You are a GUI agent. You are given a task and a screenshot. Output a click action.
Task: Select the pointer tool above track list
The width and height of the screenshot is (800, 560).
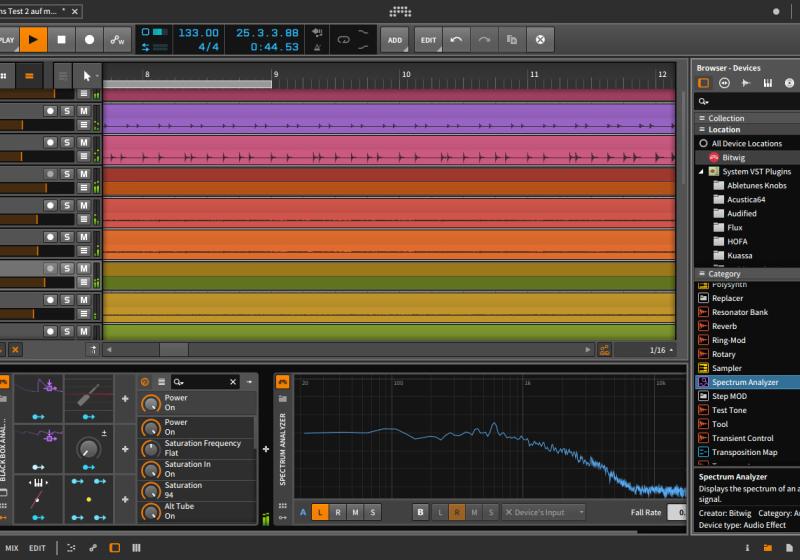(87, 76)
